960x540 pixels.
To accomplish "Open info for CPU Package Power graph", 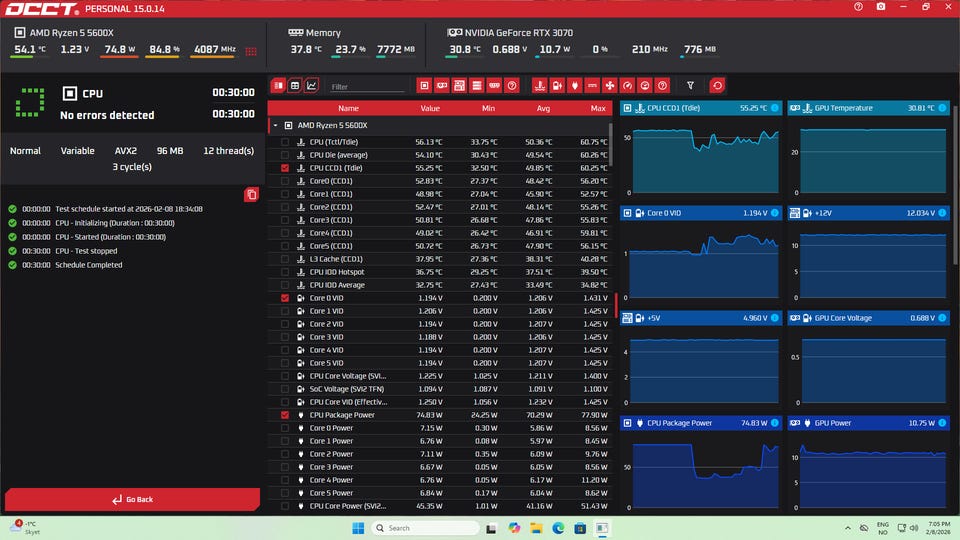I will click(774, 423).
